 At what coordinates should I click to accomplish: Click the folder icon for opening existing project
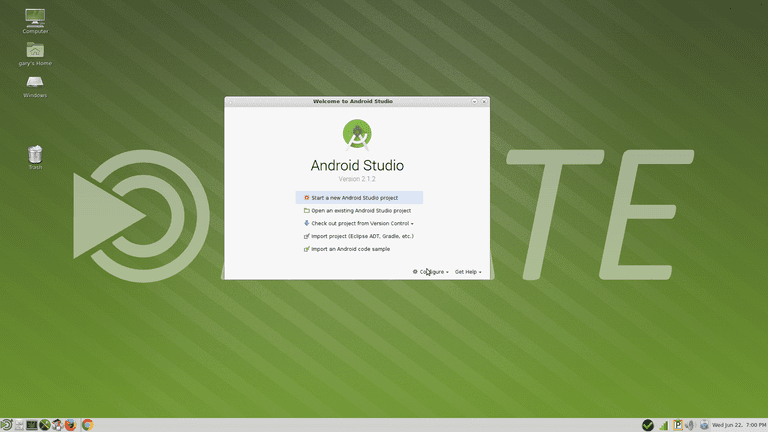tap(307, 211)
